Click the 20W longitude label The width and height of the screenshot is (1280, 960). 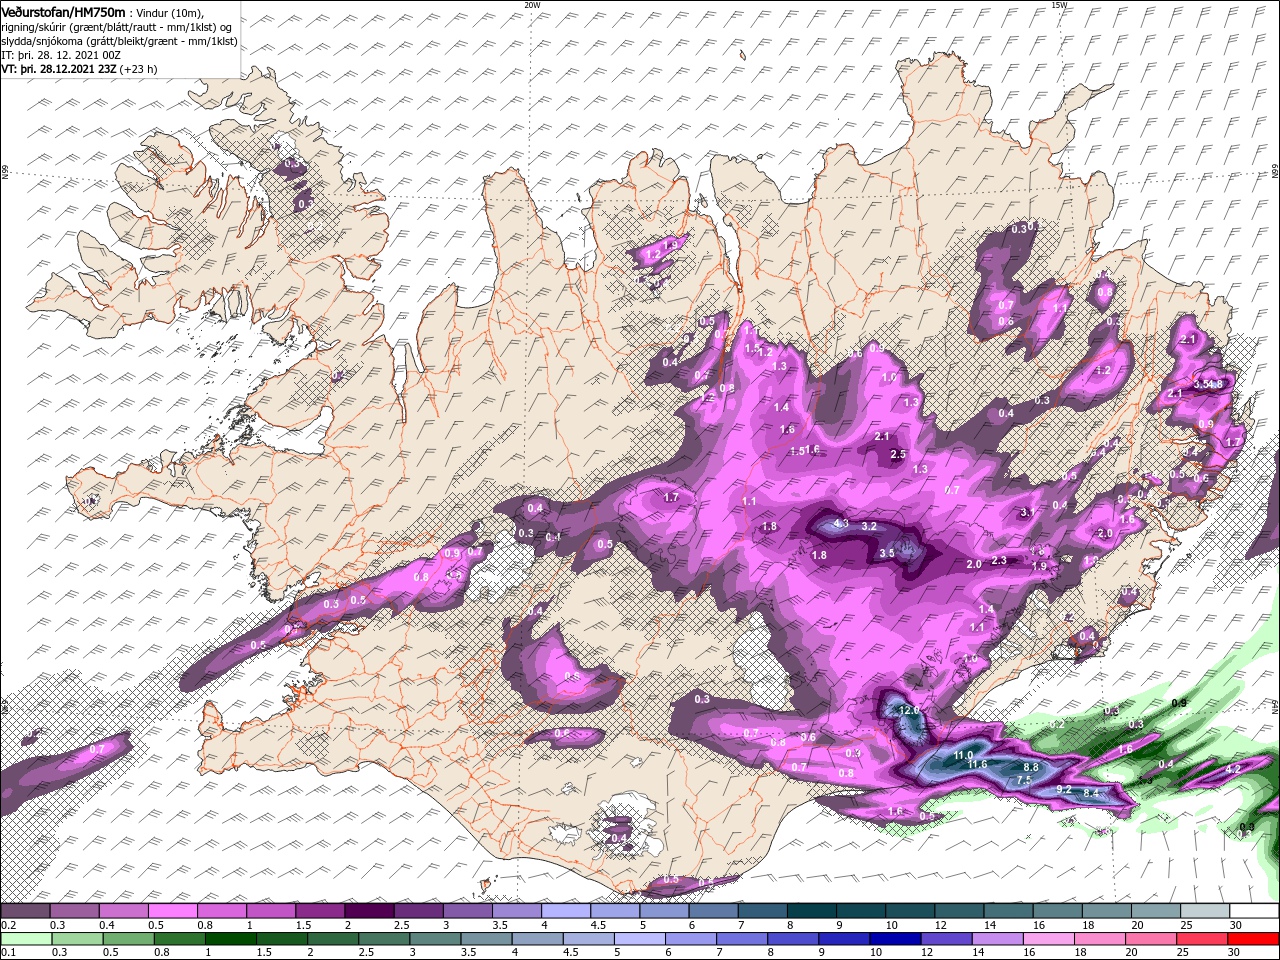[532, 5]
